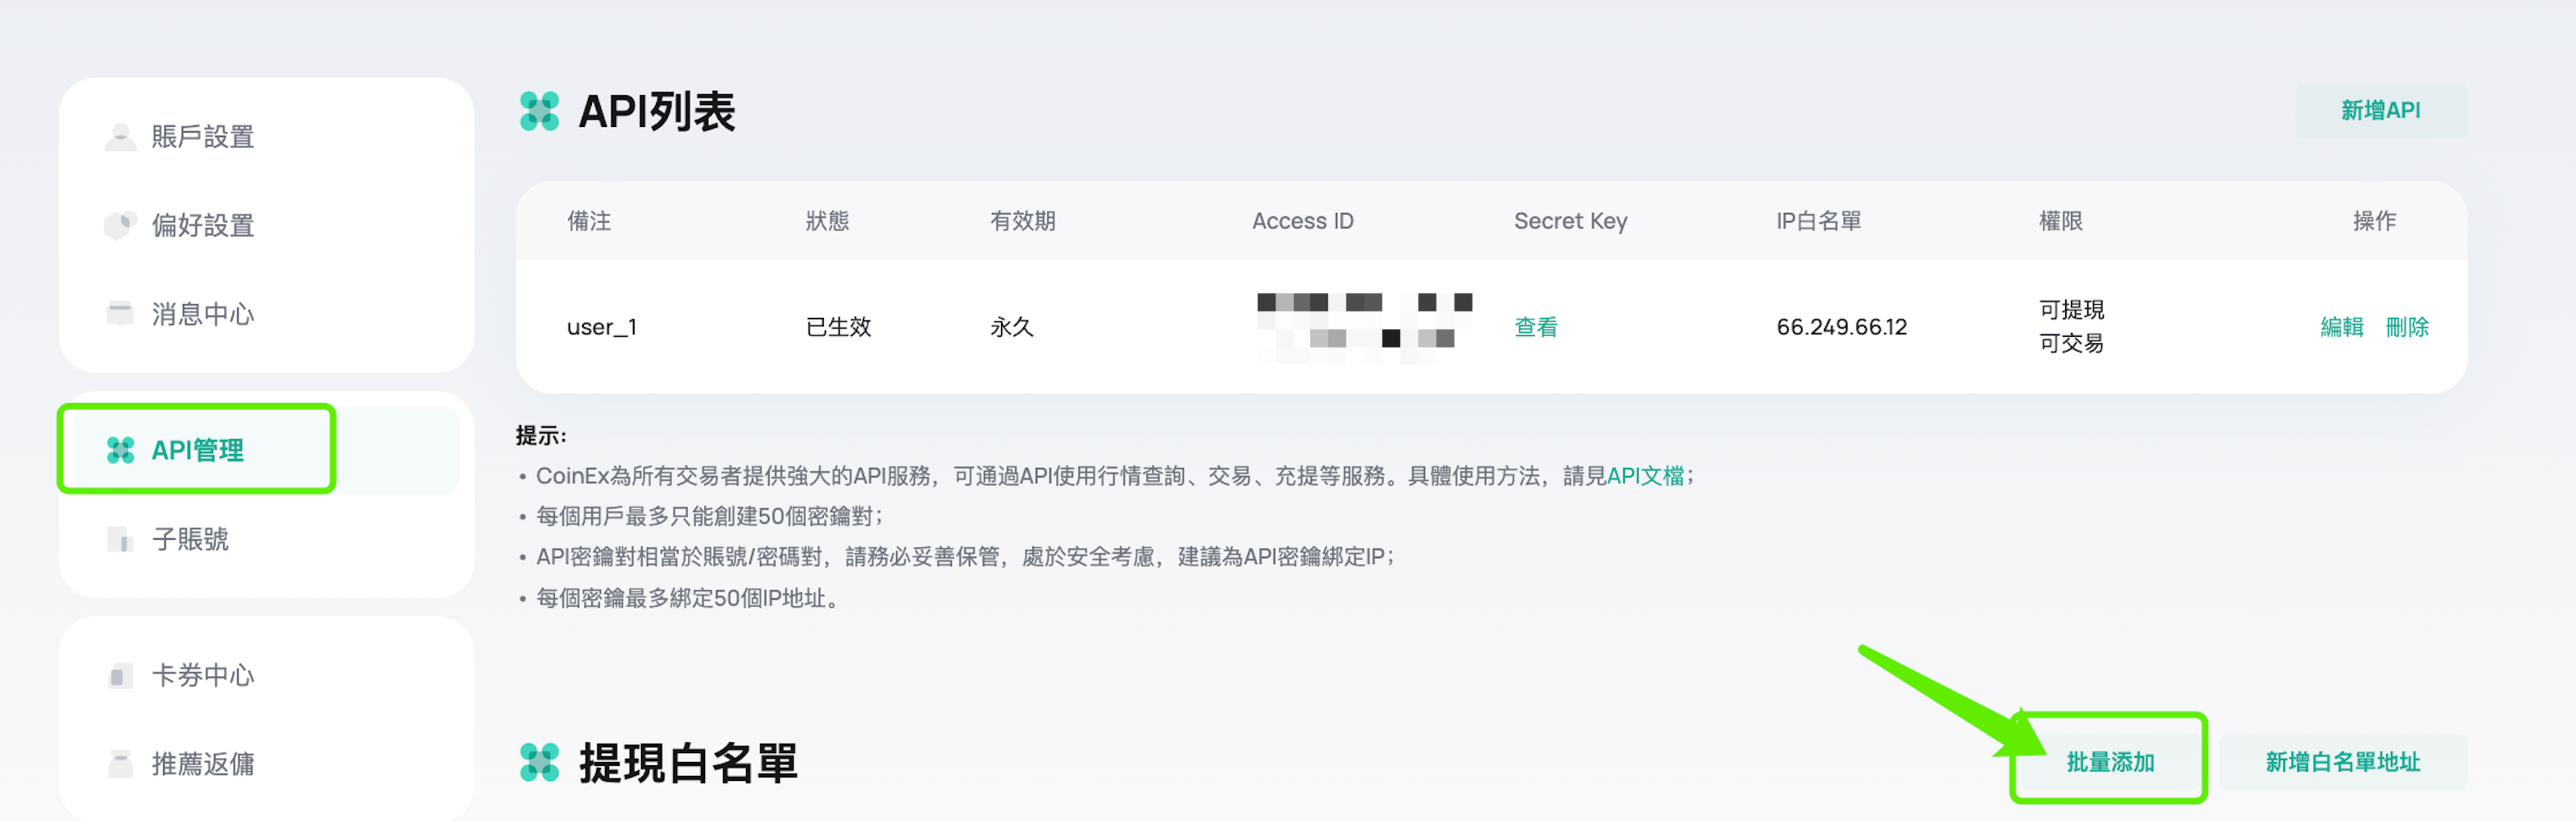
Task: Click the 永久 validity cell
Action: pyautogui.click(x=1012, y=327)
